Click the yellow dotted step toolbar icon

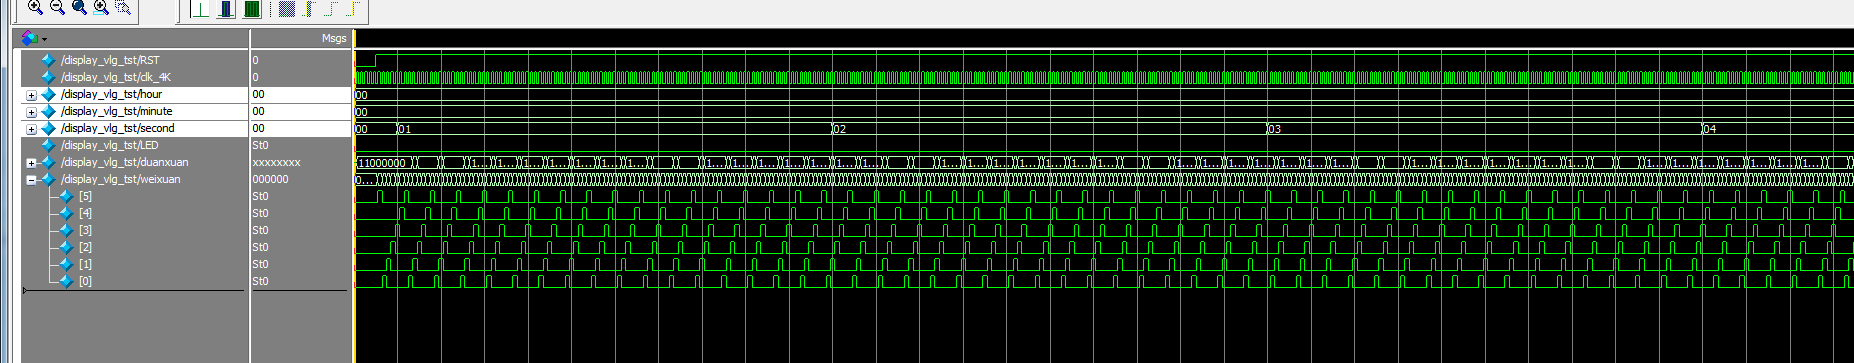[353, 9]
